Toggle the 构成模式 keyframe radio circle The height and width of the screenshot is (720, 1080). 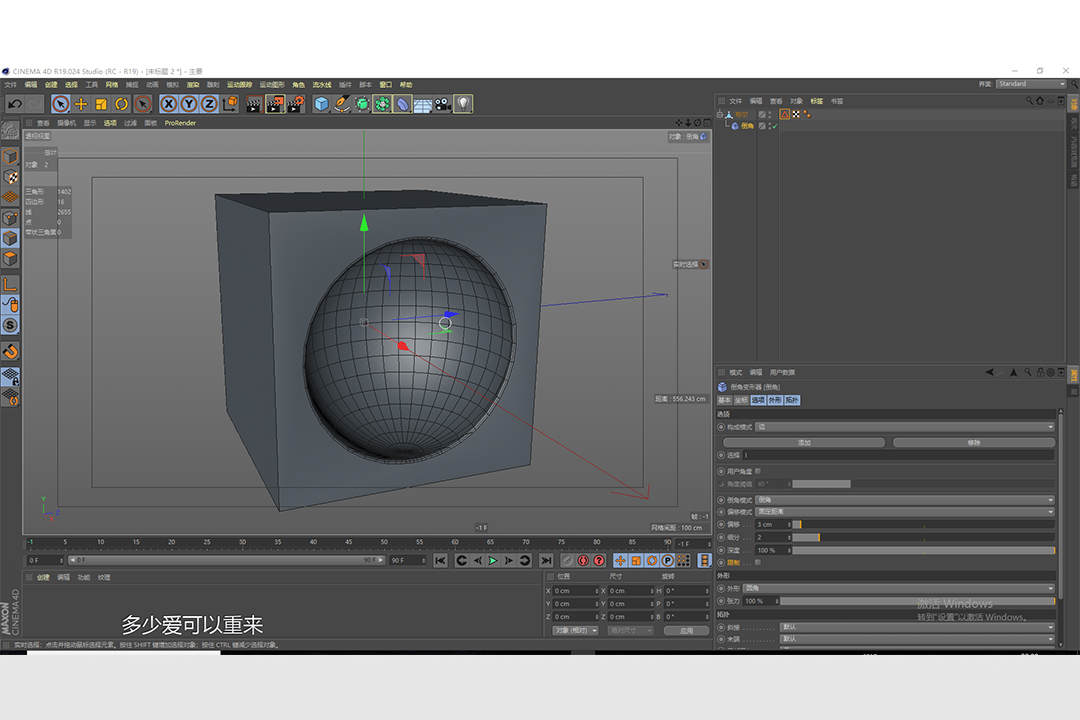coord(721,427)
